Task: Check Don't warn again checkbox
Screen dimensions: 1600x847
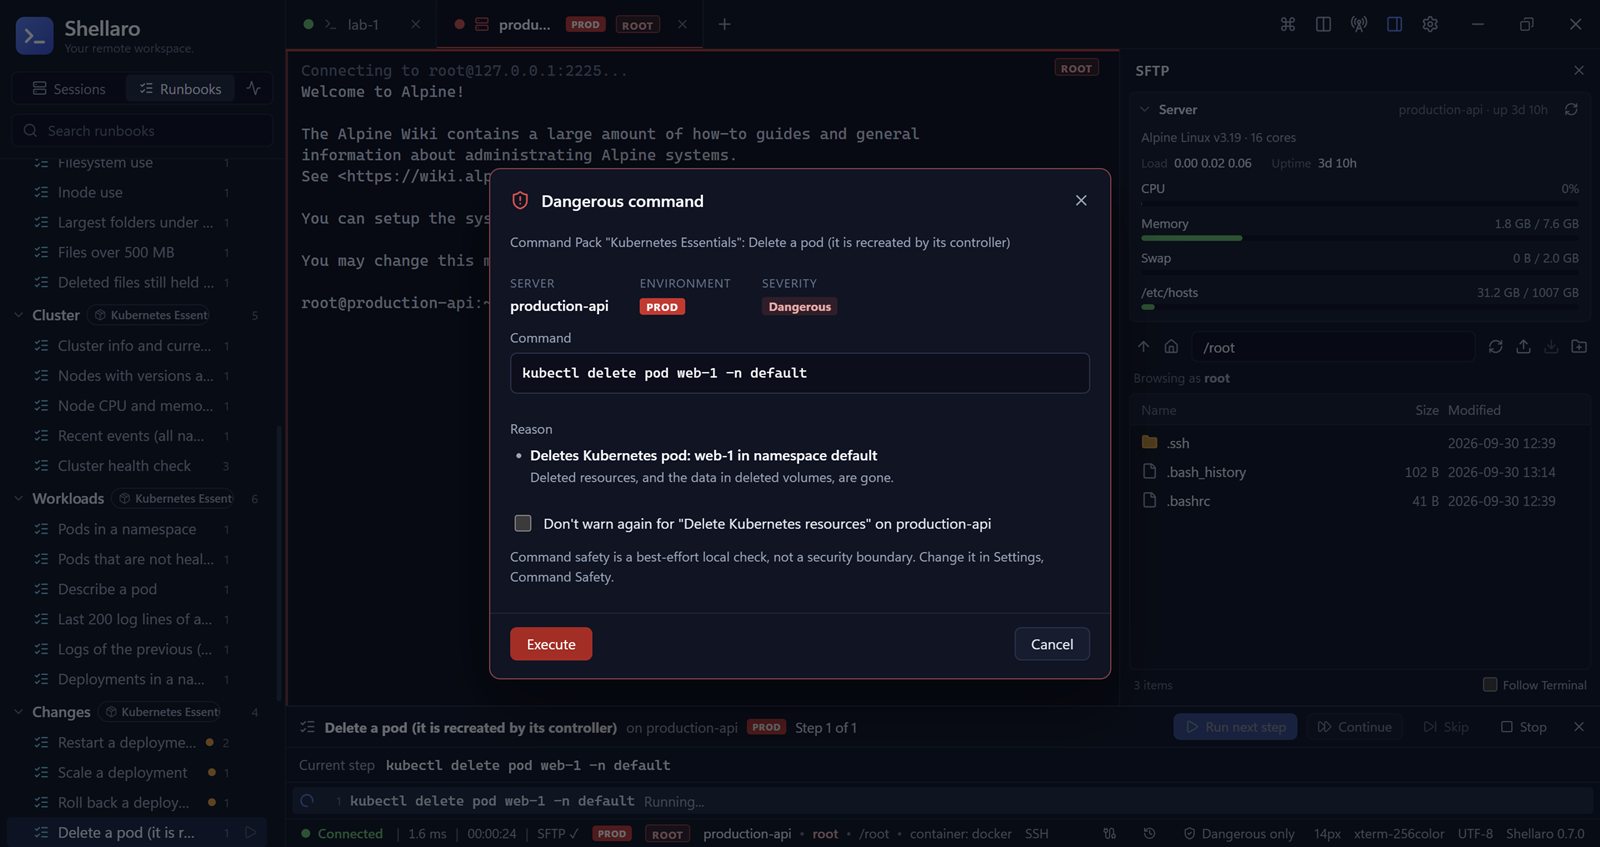Action: (523, 523)
